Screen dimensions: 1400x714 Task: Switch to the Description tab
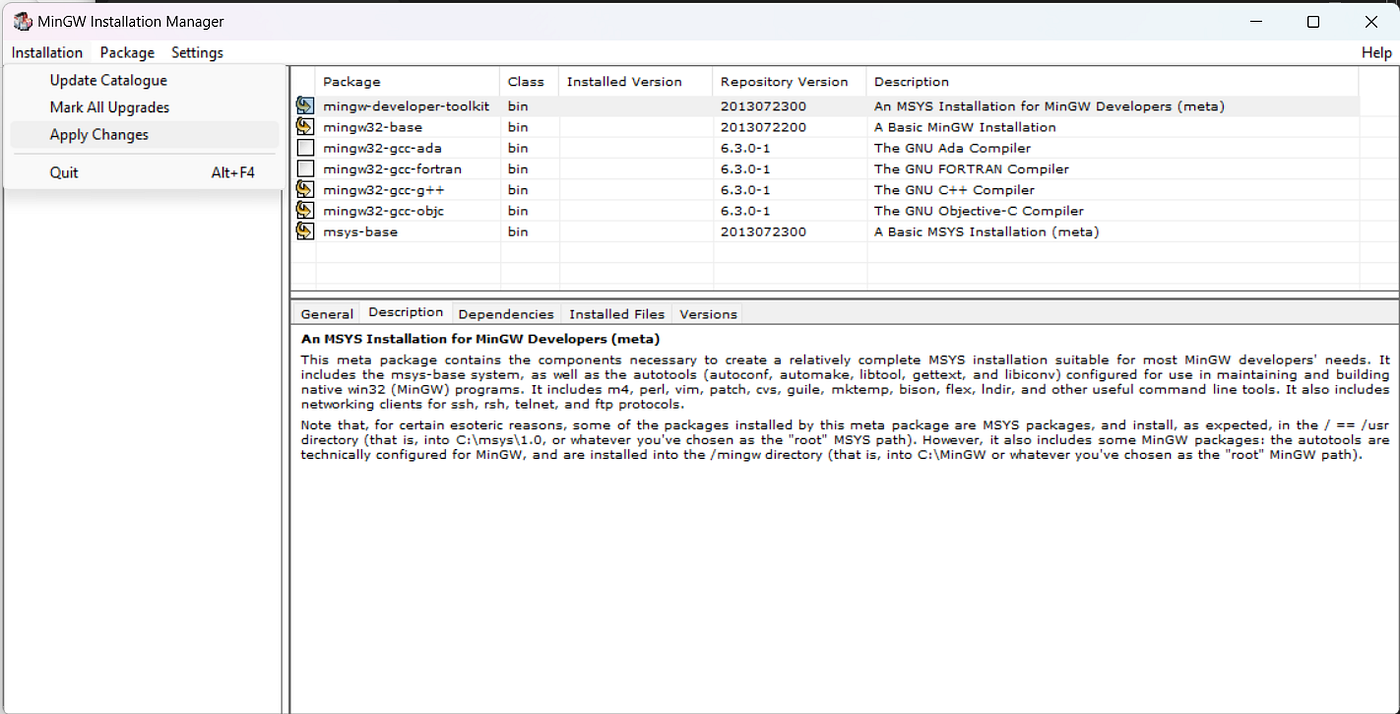click(x=406, y=312)
